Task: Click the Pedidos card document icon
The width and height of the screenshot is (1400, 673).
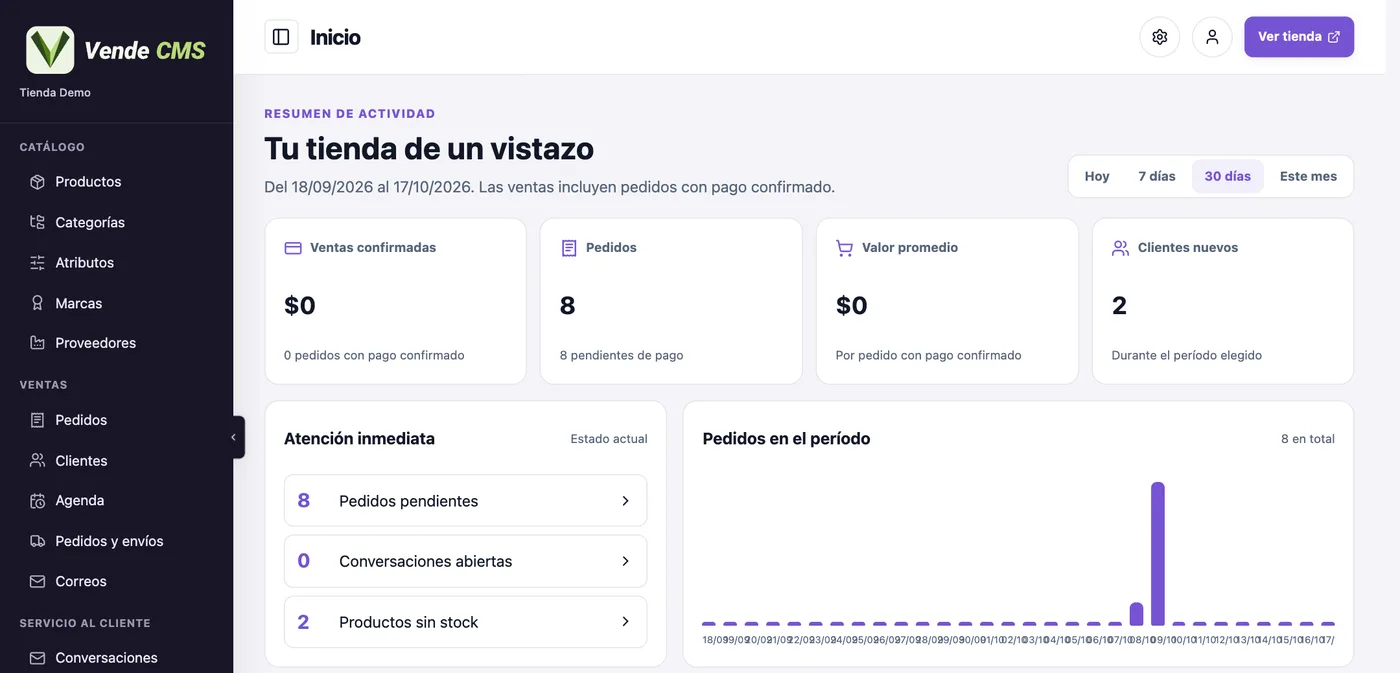Action: coord(569,248)
